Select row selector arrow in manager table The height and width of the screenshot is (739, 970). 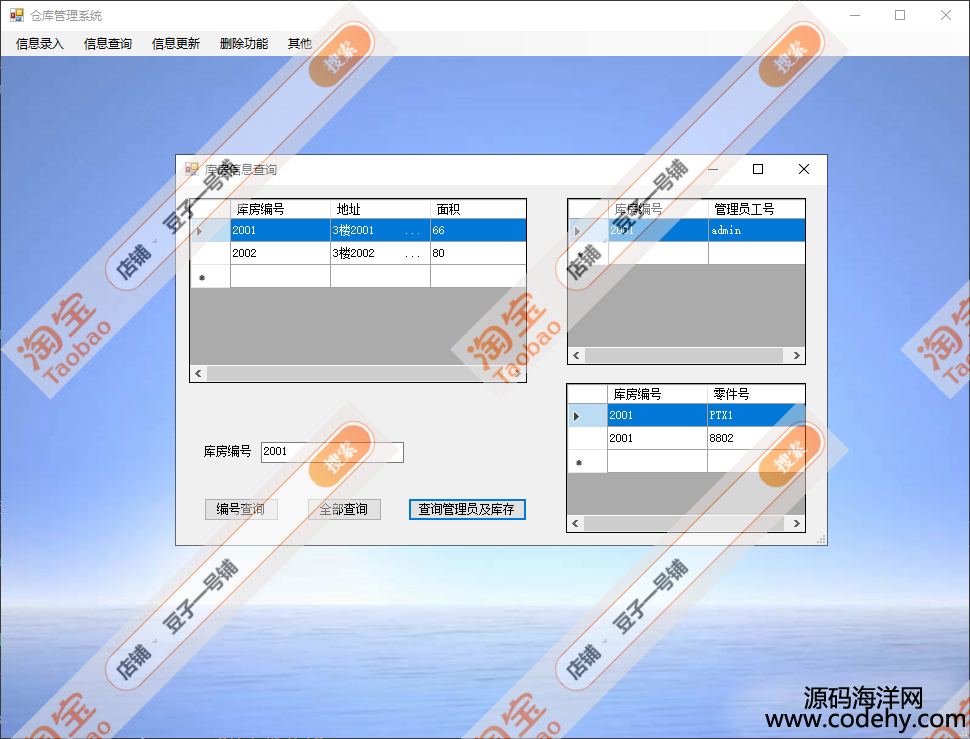pos(588,230)
